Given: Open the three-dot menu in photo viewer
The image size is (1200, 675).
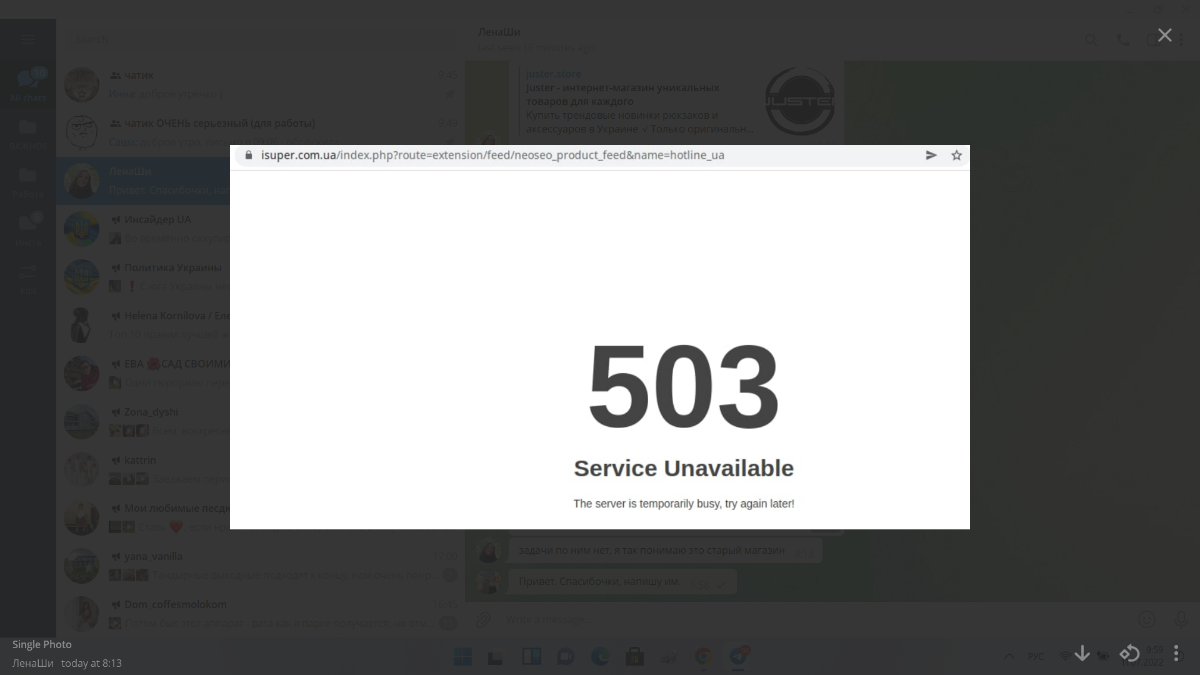Looking at the screenshot, I should (1176, 653).
